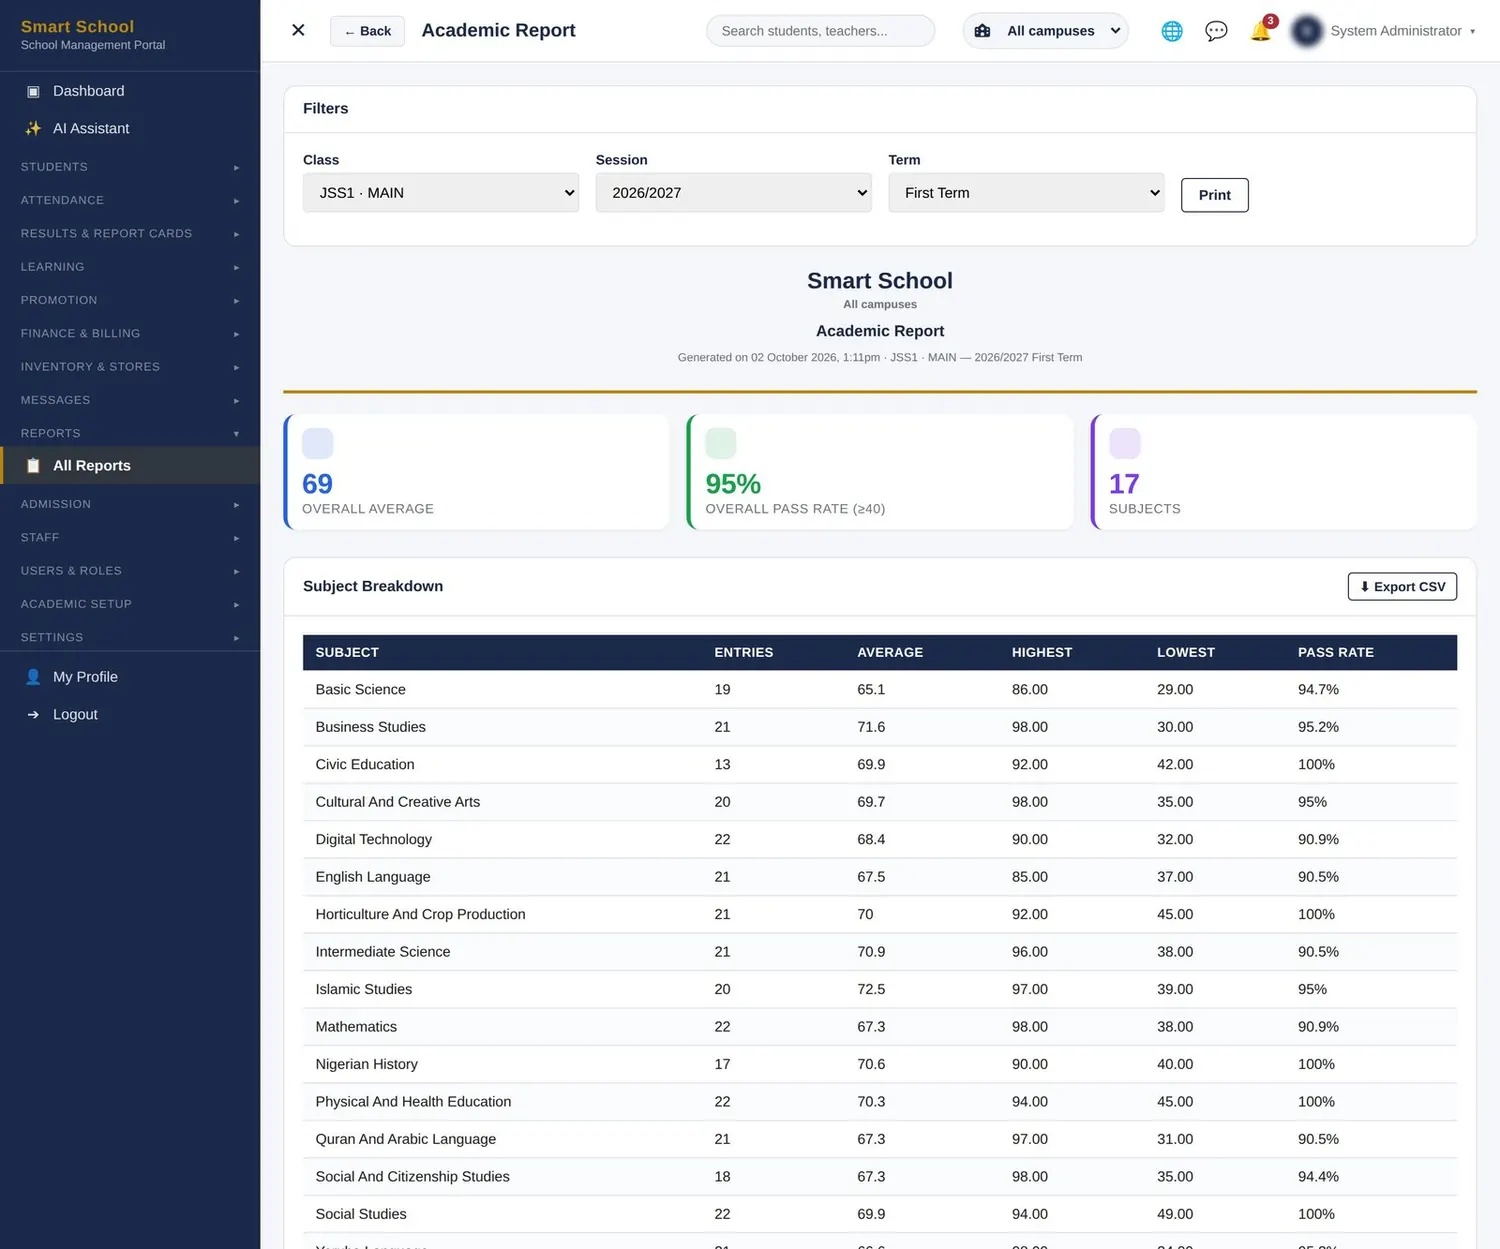Expand the Academic Setup section
Screen dimensions: 1500x1249
pyautogui.click(x=130, y=604)
